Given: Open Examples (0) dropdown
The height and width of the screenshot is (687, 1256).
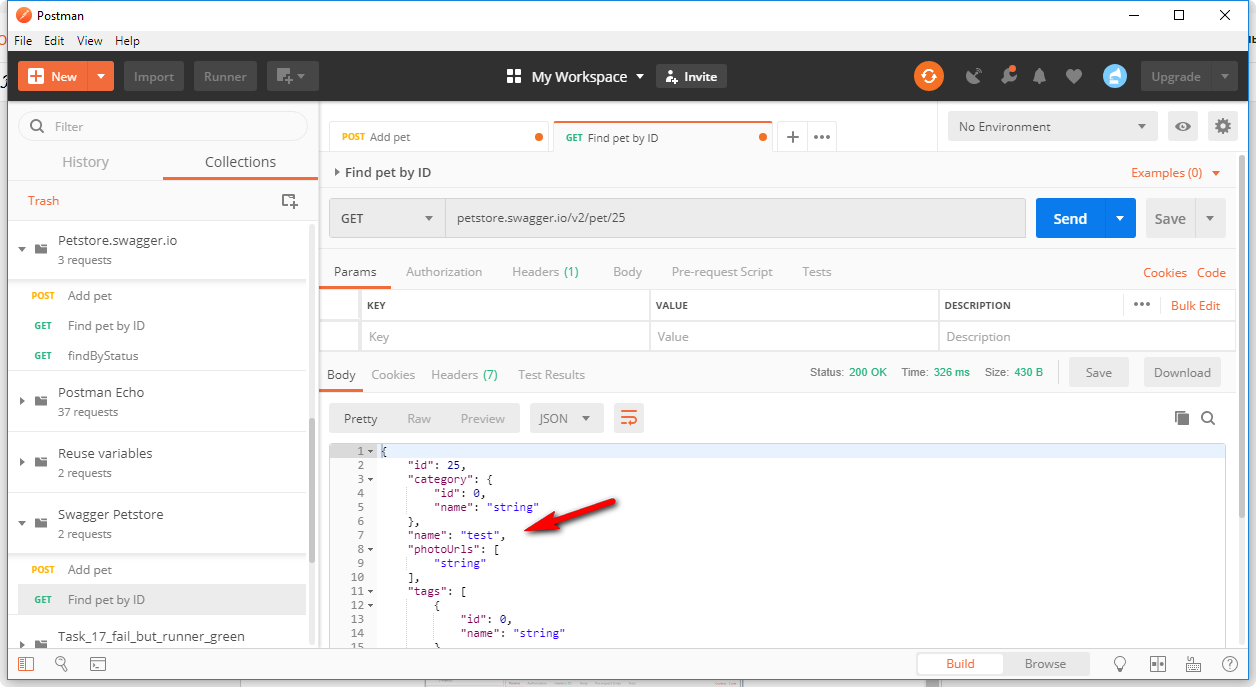Looking at the screenshot, I should coord(1176,173).
